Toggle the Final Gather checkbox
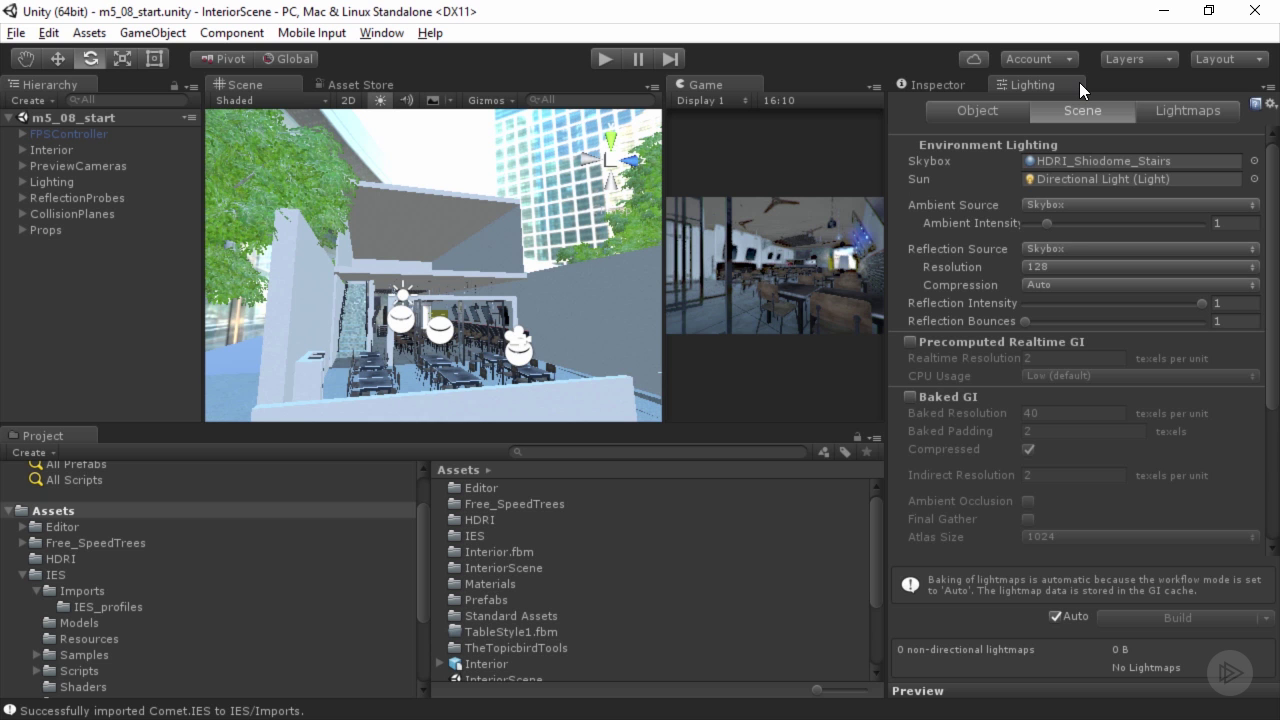Screen dimensions: 1280x720 1028,519
